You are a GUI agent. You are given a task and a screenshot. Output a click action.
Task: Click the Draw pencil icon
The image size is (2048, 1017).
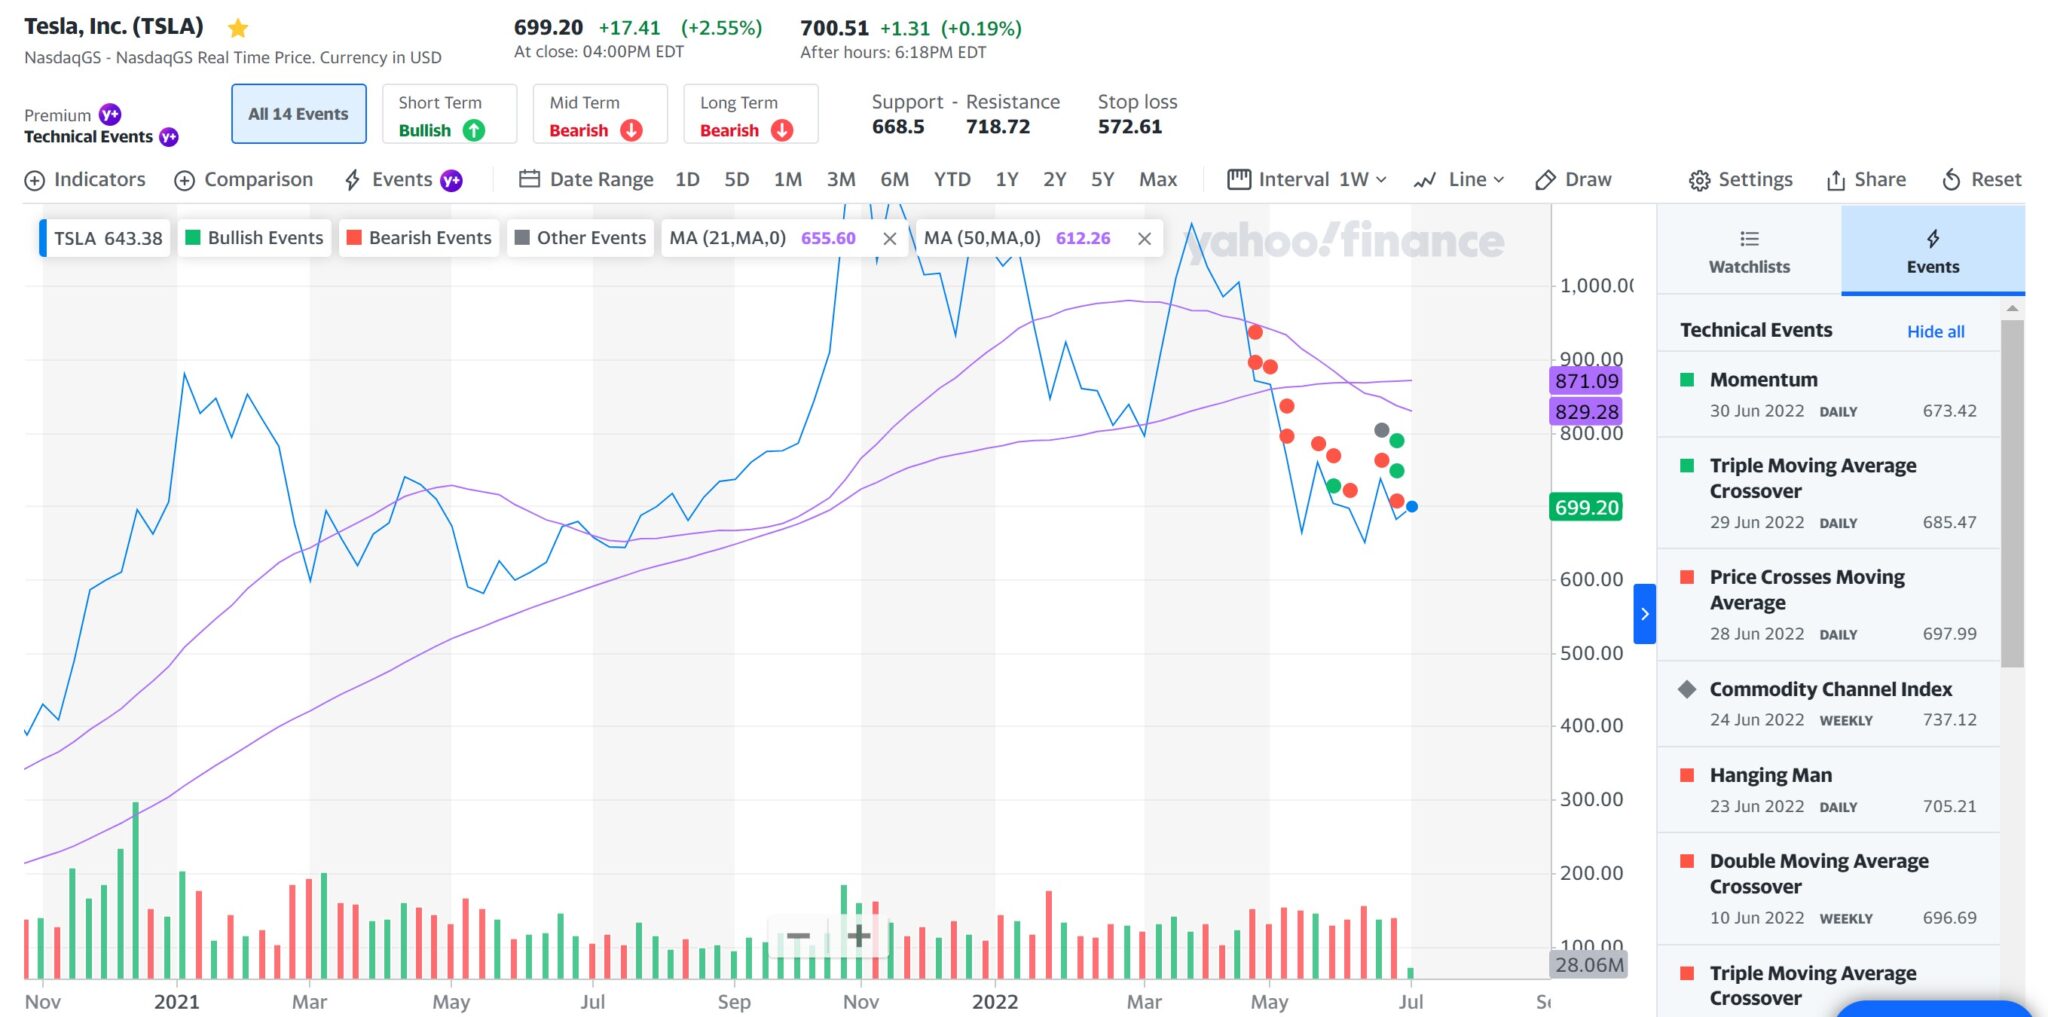pos(1545,180)
